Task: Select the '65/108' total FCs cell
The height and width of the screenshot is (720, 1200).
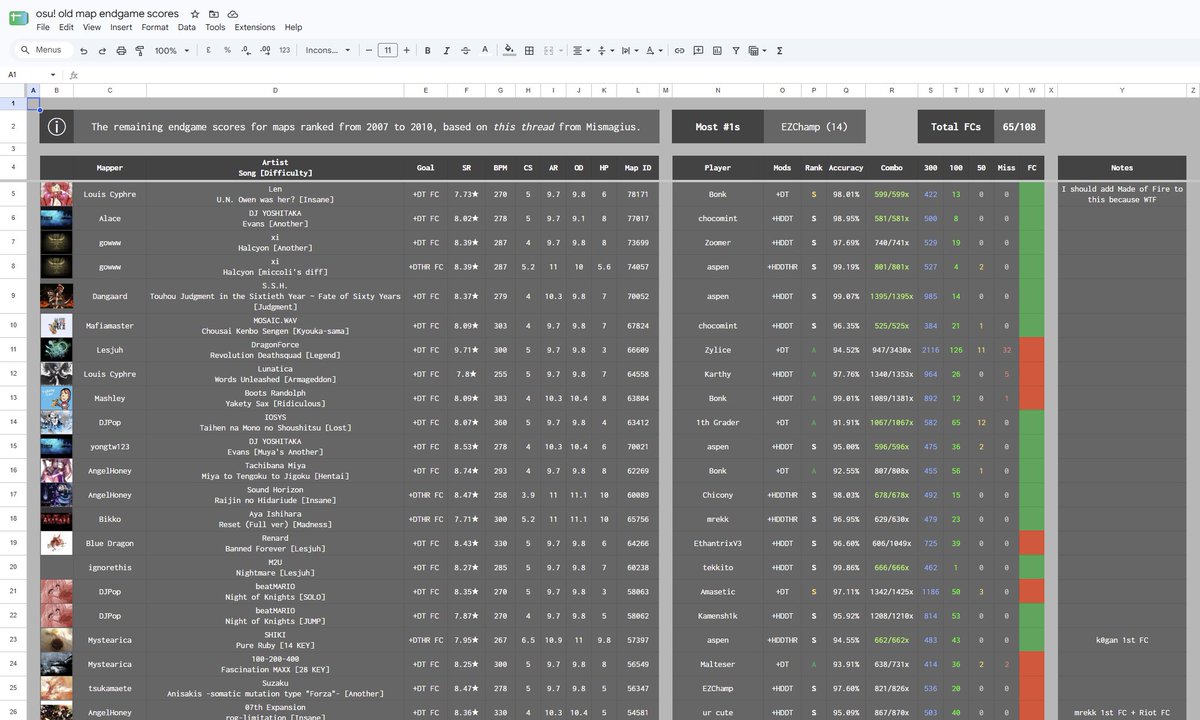Action: [x=1019, y=127]
